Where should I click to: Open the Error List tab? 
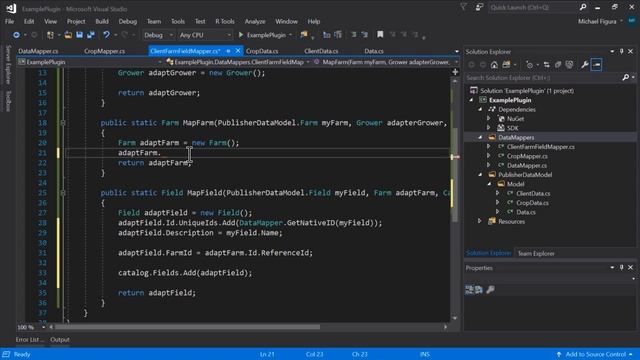[29, 340]
